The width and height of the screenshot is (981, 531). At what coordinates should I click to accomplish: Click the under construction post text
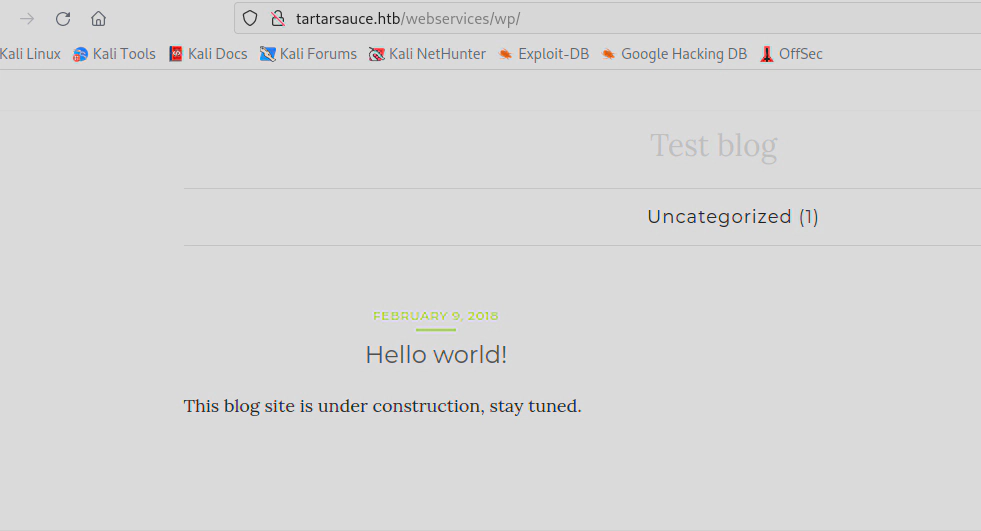coord(382,406)
